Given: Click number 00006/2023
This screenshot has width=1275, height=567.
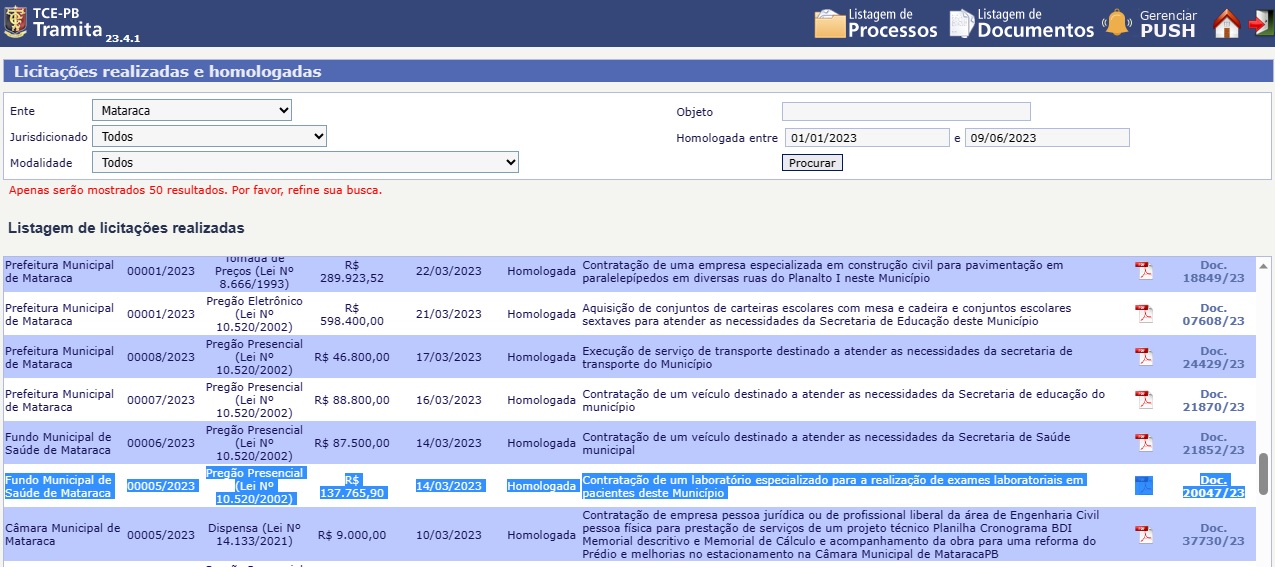Looking at the screenshot, I should coord(161,443).
